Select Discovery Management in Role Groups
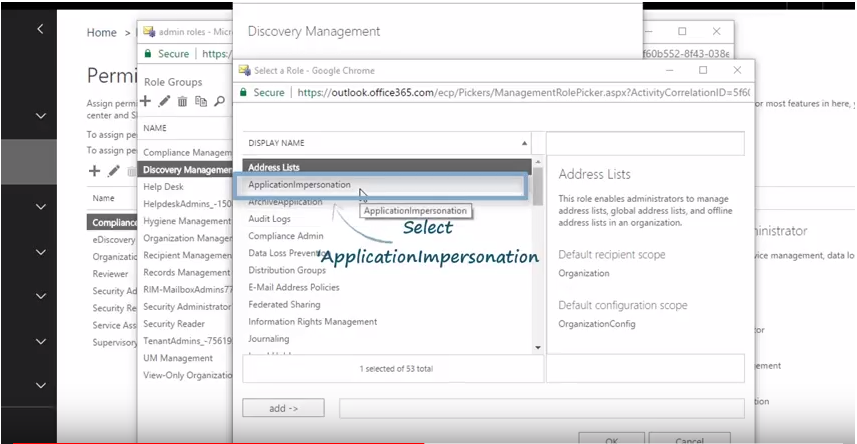The image size is (857, 444). point(186,170)
